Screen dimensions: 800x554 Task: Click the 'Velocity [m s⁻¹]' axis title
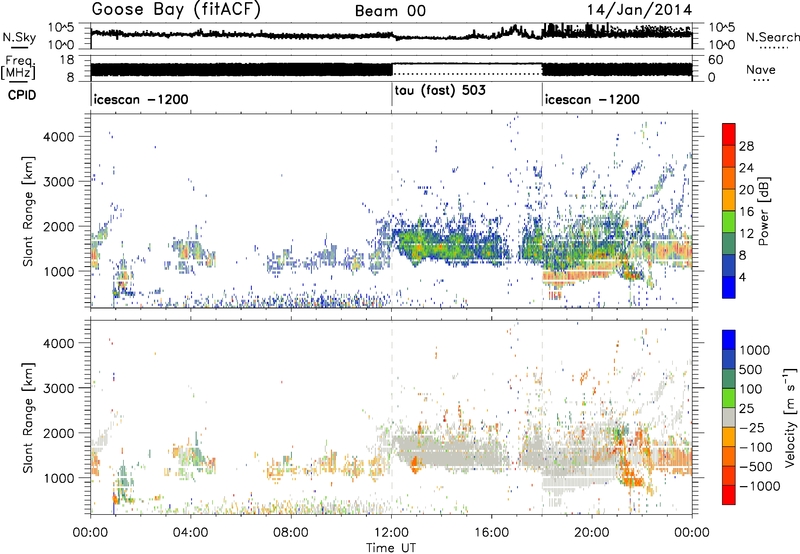point(790,417)
